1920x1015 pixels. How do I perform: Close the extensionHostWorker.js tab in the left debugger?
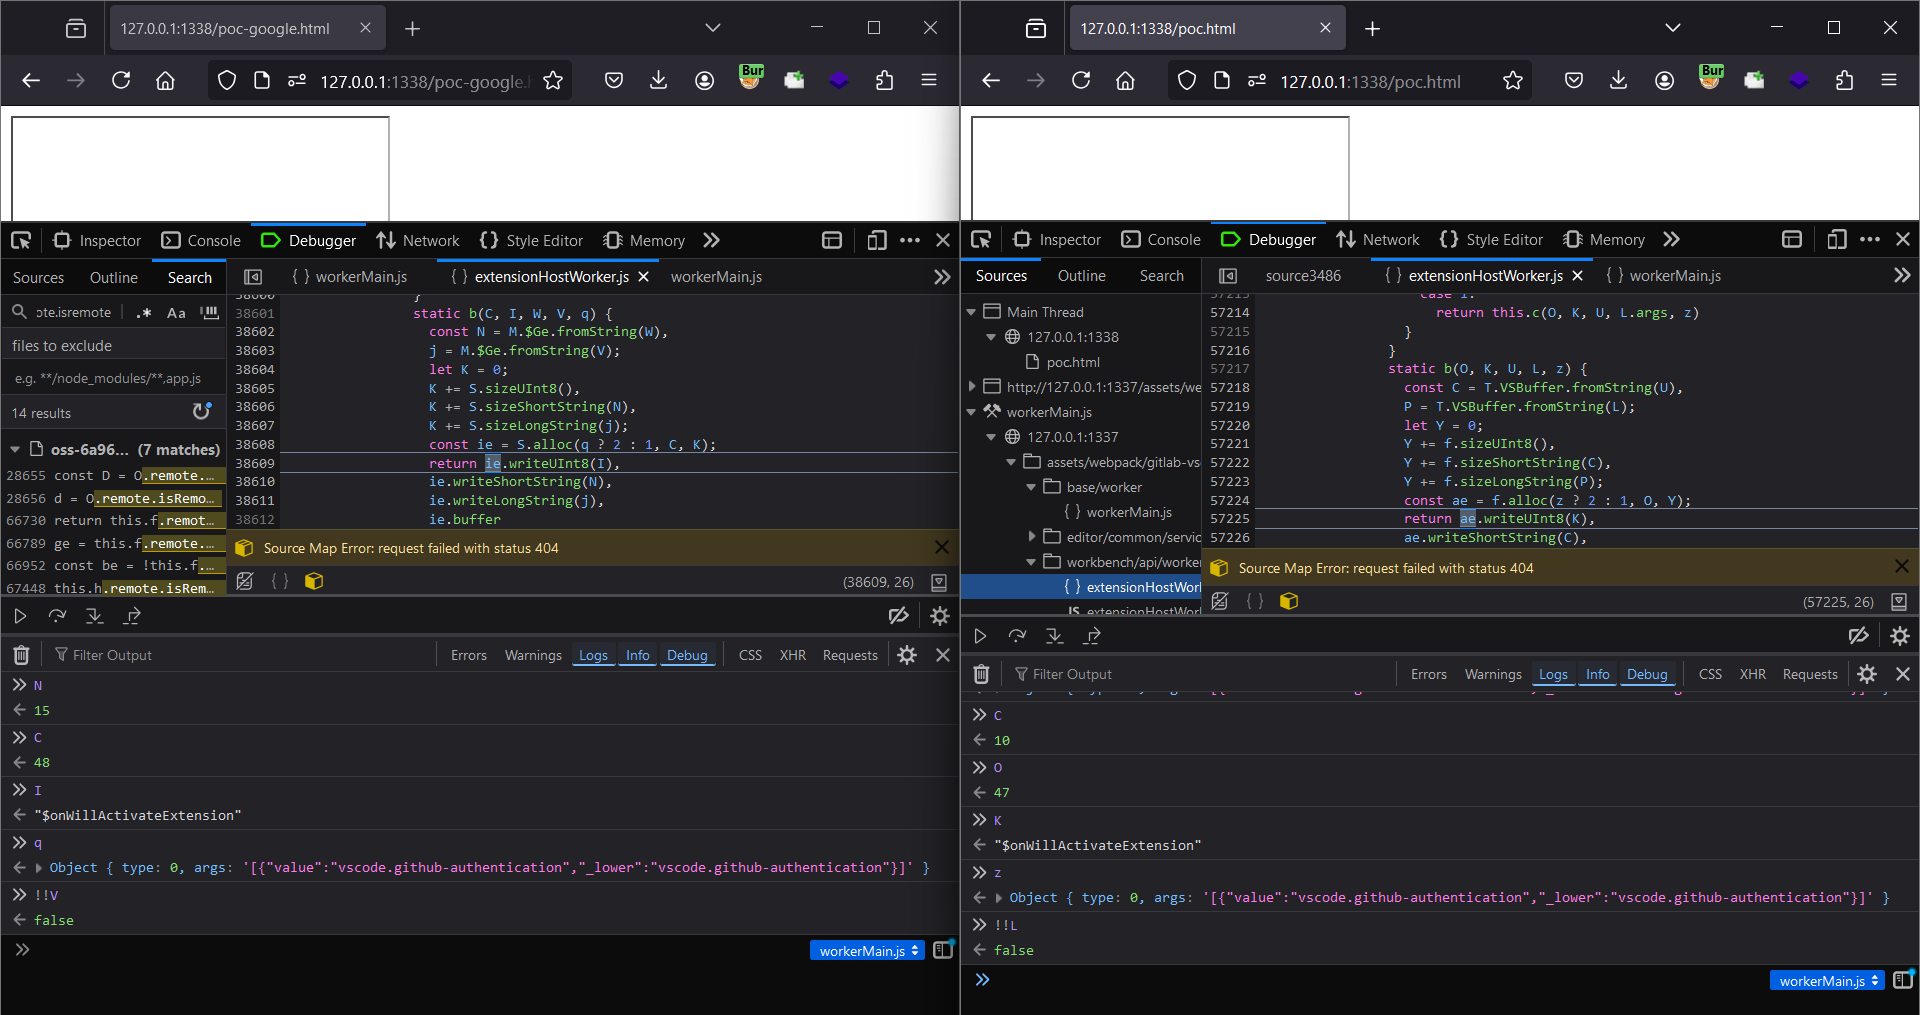pos(643,277)
